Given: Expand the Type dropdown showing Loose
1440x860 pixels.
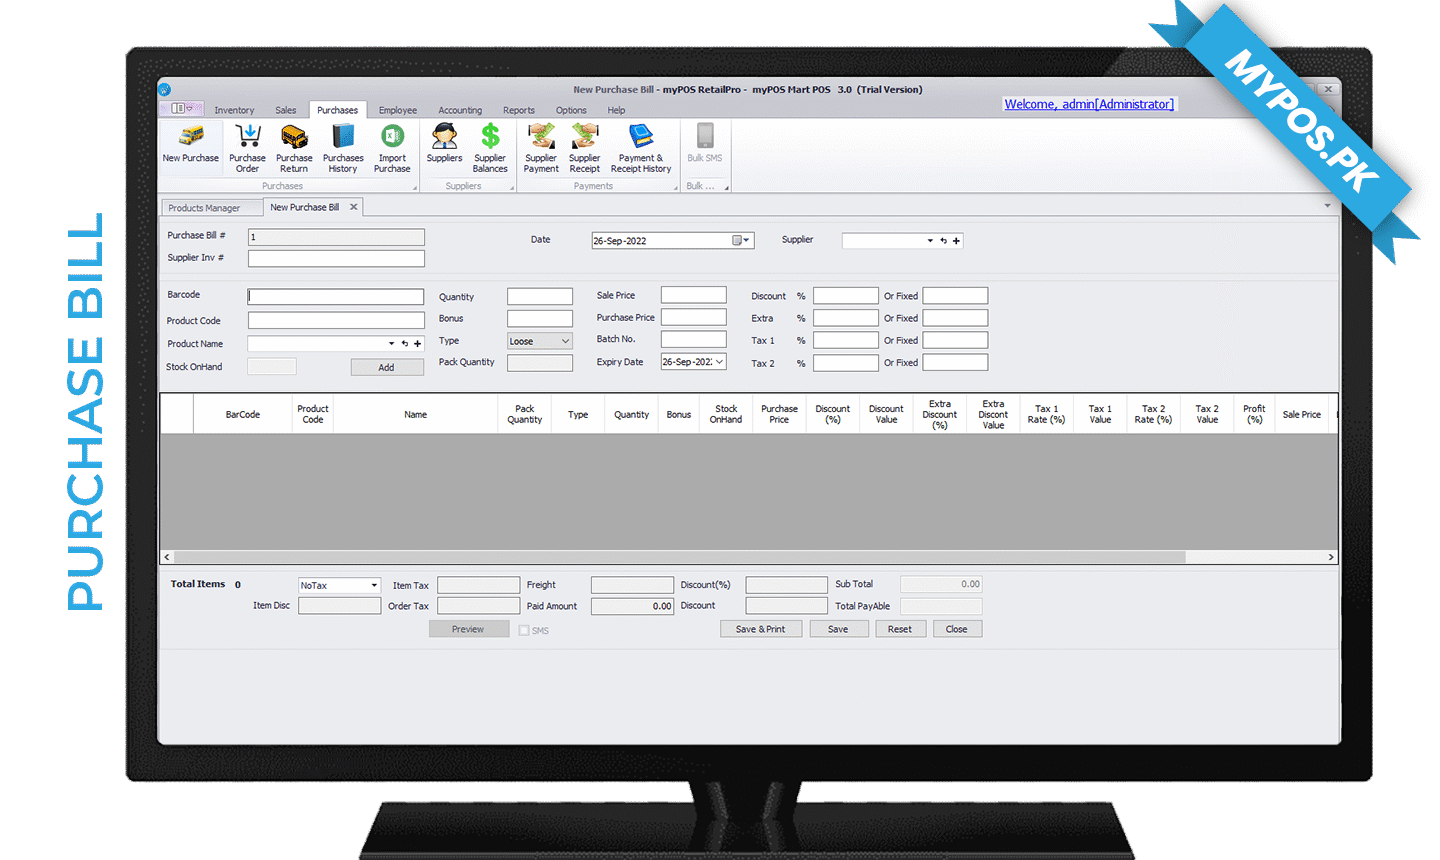Looking at the screenshot, I should (x=564, y=342).
